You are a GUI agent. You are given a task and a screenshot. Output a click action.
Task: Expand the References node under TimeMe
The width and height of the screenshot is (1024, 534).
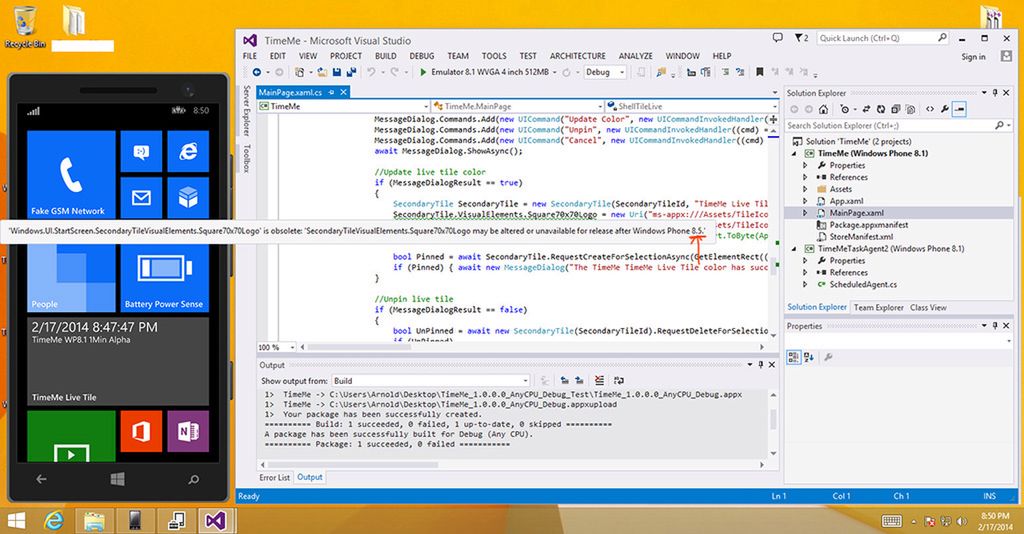point(806,177)
